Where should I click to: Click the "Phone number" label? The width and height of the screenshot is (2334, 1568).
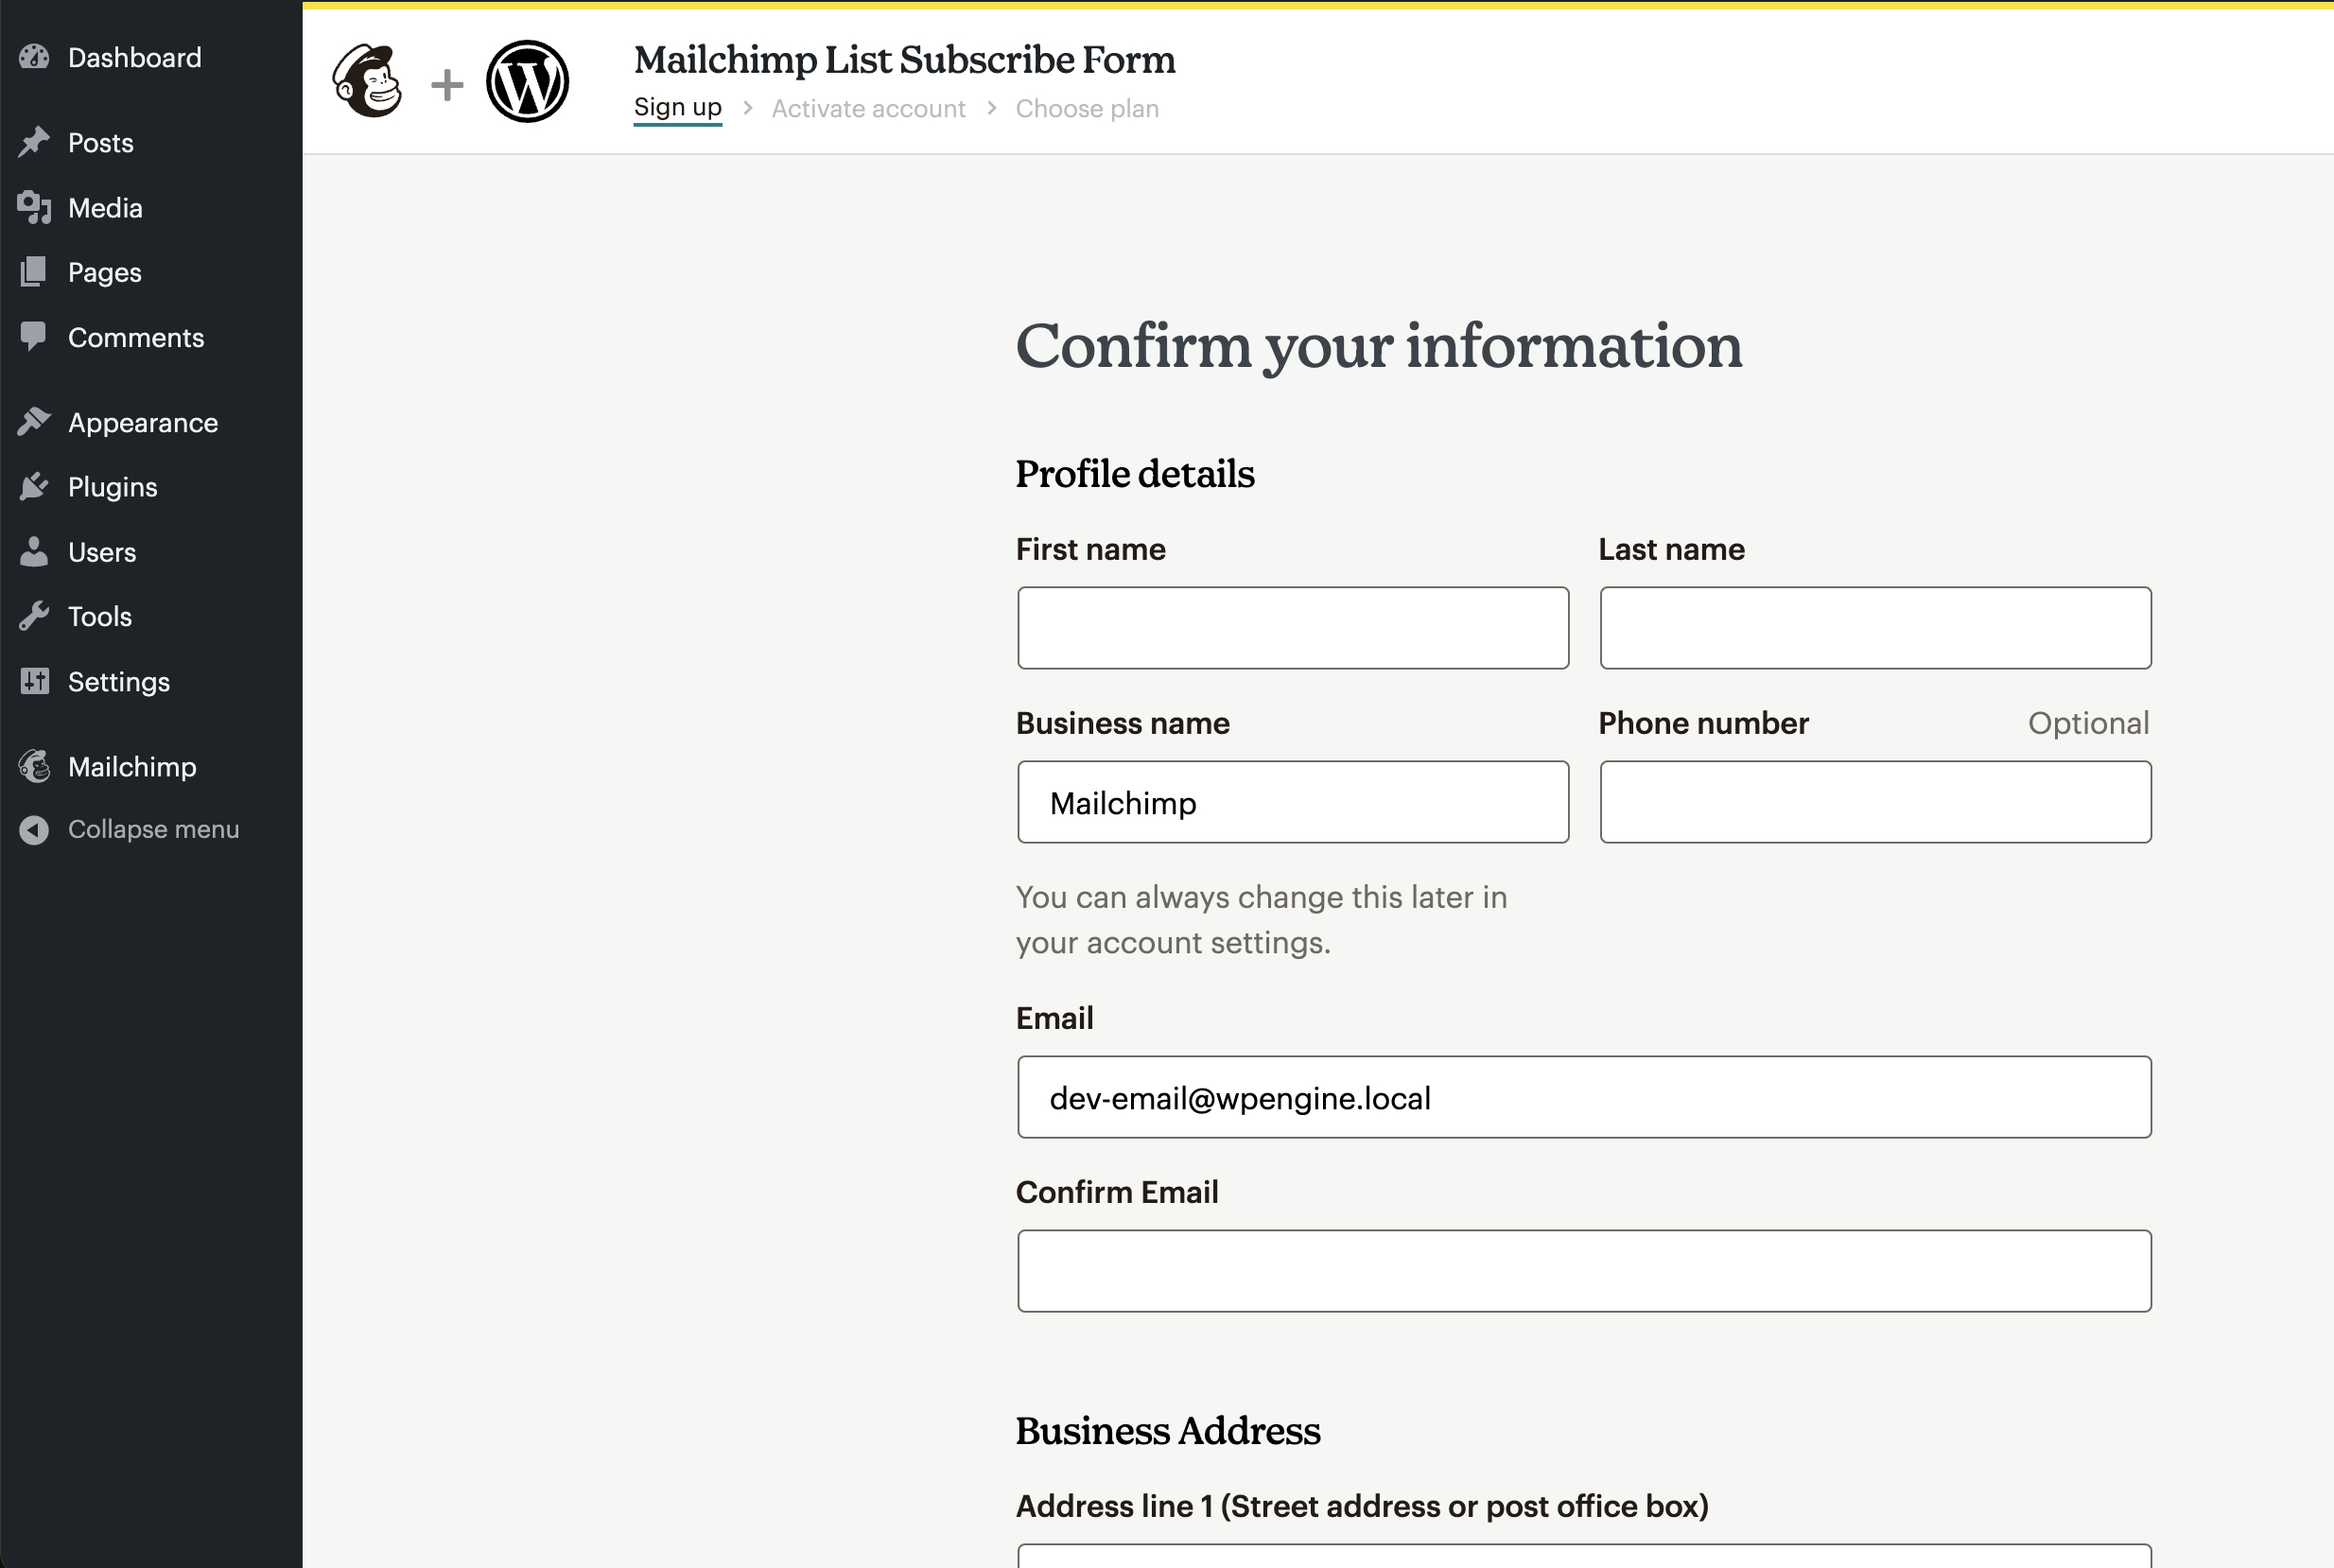click(x=1703, y=723)
